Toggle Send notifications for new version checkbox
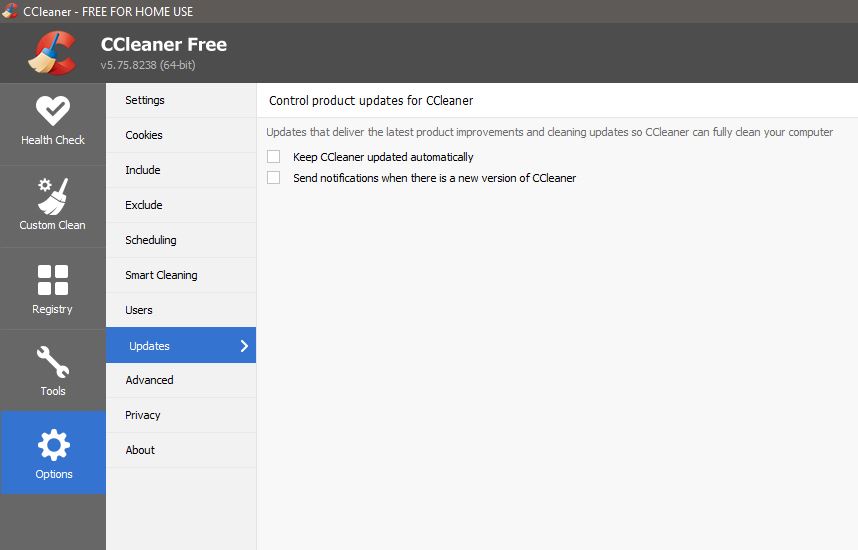Viewport: 858px width, 550px height. 274,177
